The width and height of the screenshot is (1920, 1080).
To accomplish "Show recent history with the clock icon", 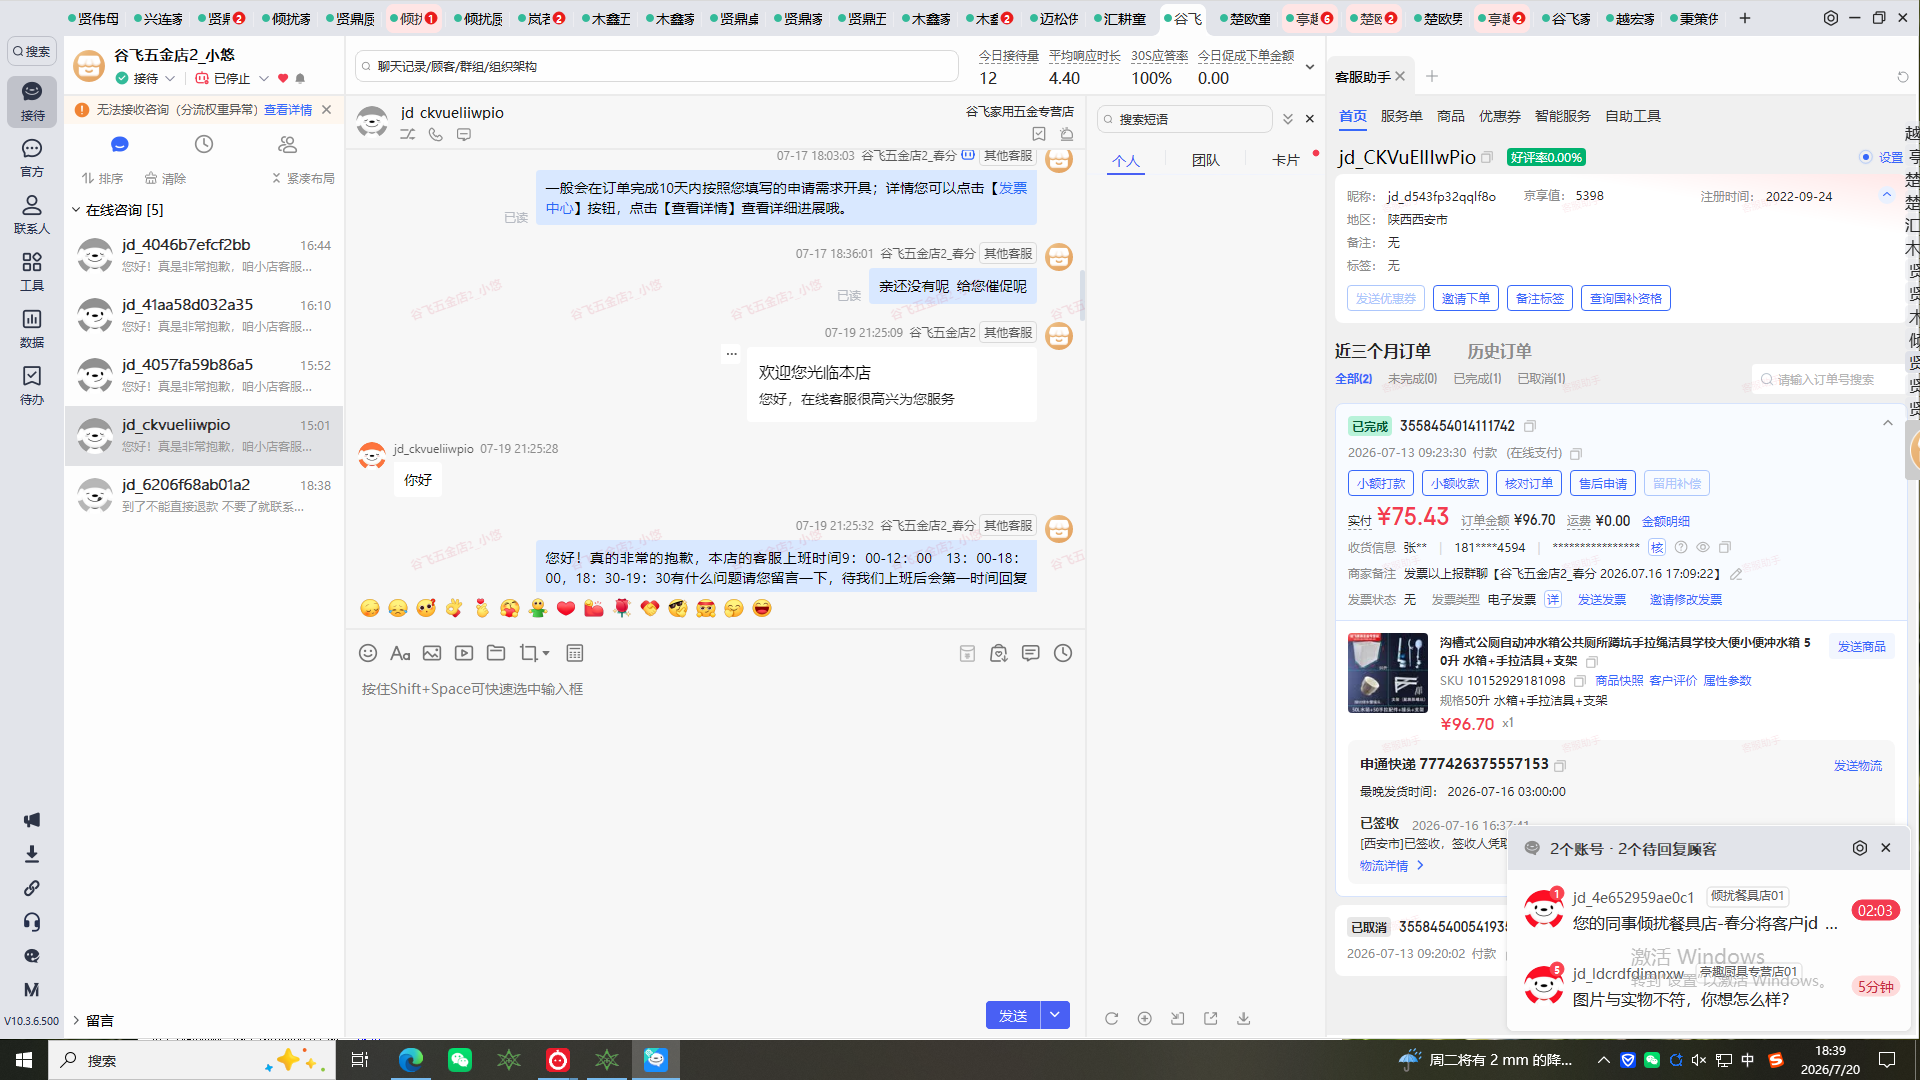I will coord(204,145).
